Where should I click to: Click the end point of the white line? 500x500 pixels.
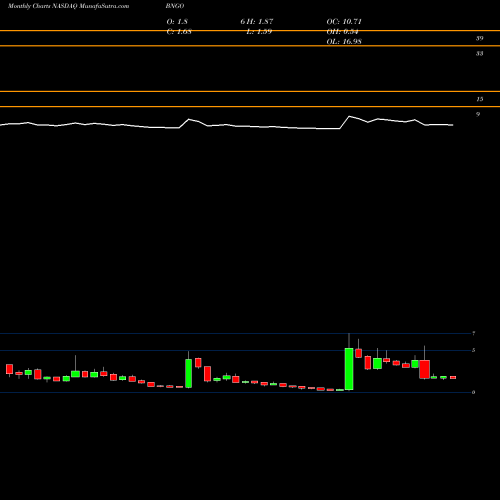[452, 125]
